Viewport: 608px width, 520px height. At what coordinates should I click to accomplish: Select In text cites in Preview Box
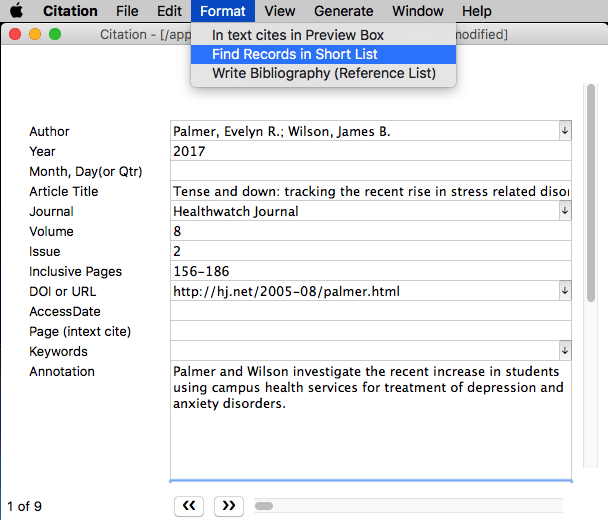(297, 35)
